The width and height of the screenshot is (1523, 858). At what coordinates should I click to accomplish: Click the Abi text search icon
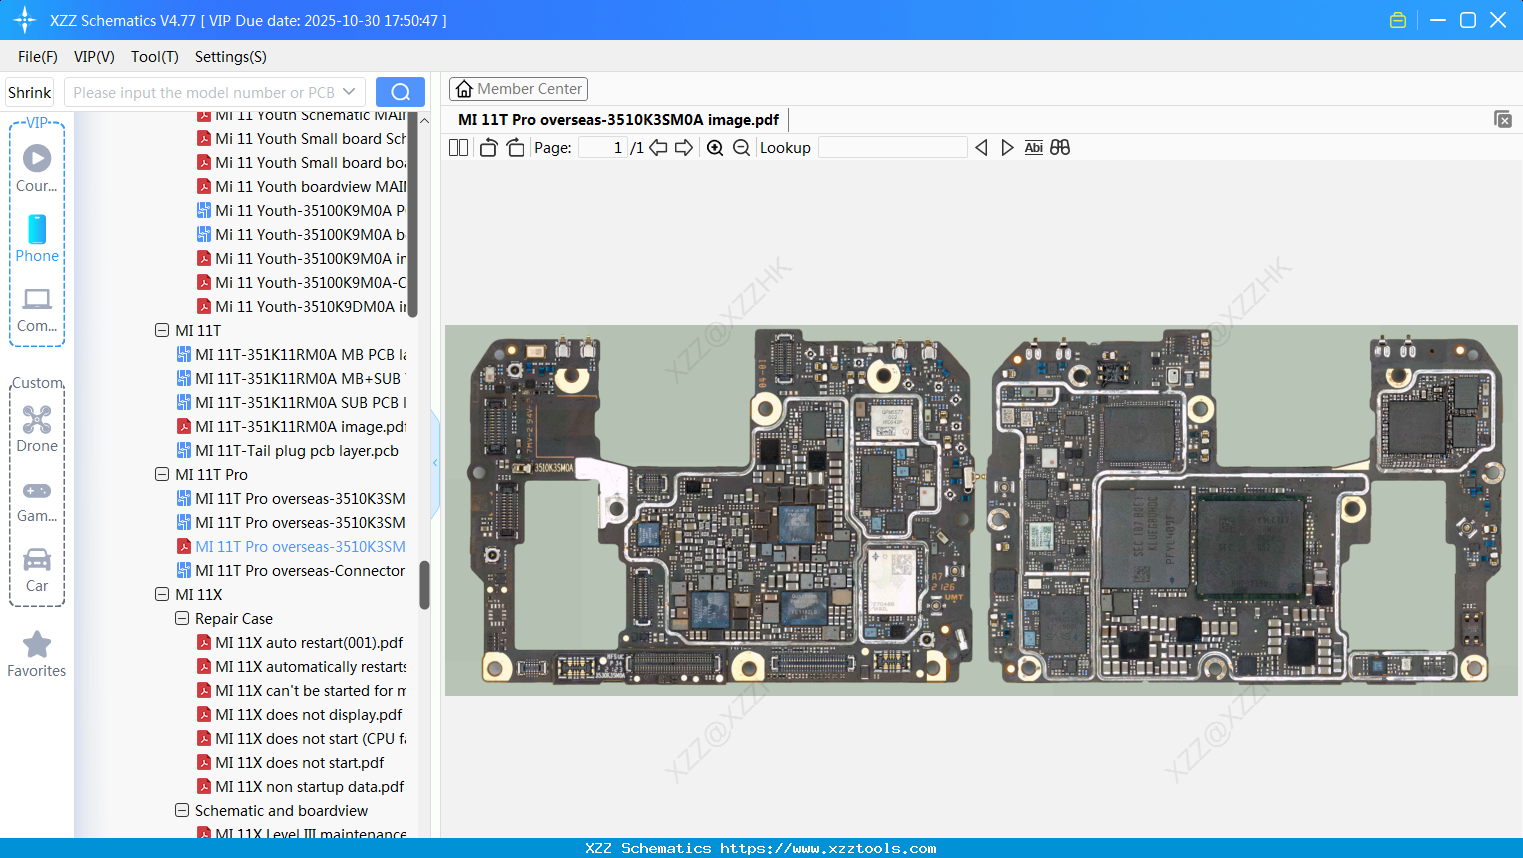coord(1033,147)
